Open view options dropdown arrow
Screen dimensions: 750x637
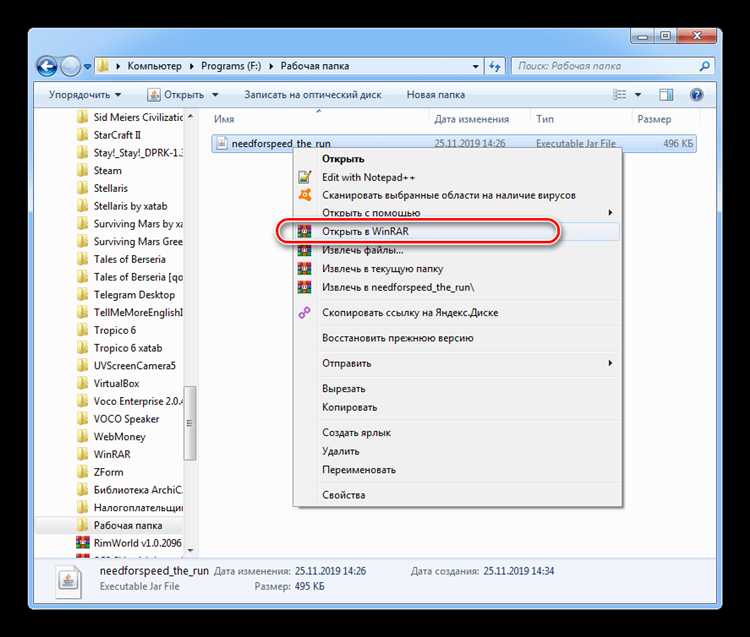(638, 95)
